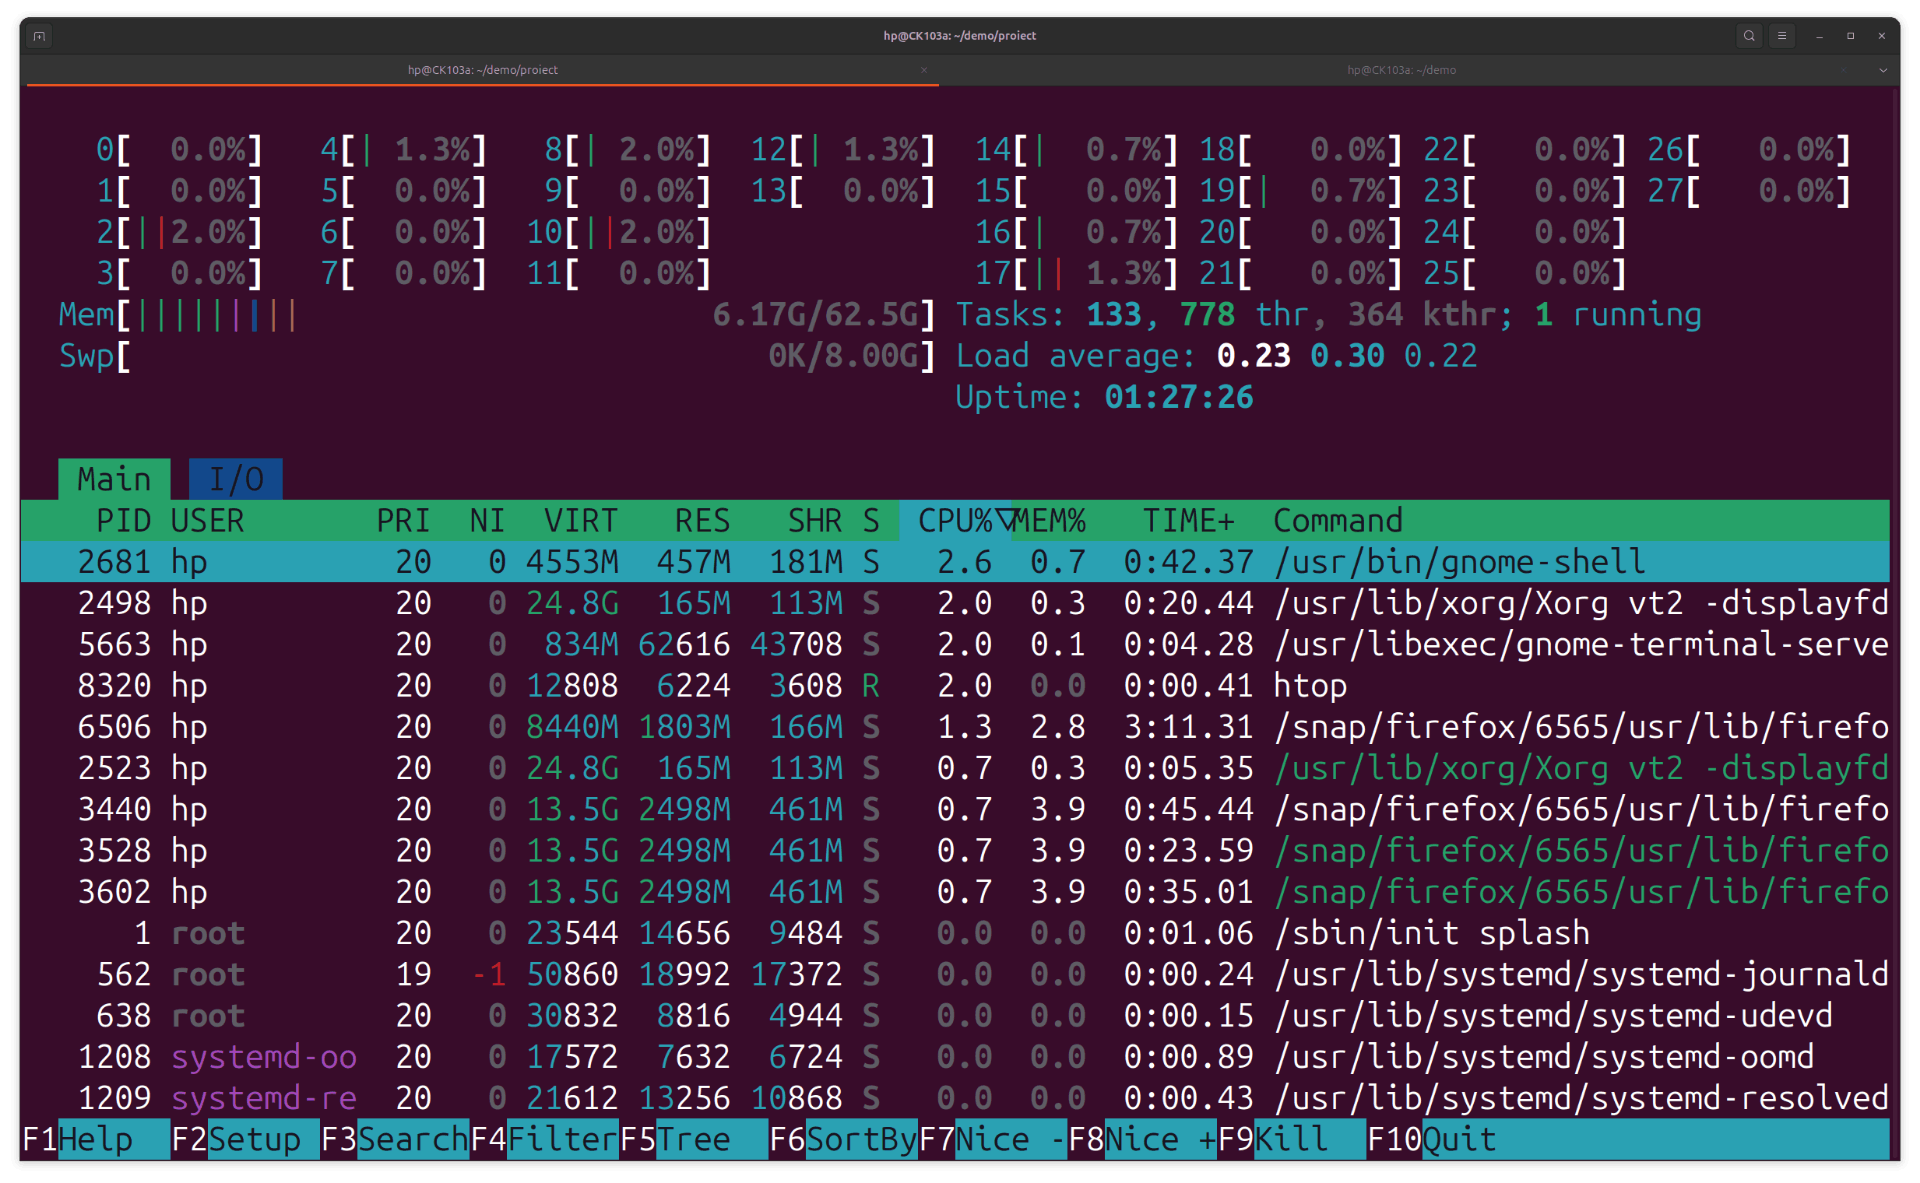1920x1183 pixels.
Task: Select the systemd-udevd process row
Action: (955, 1016)
